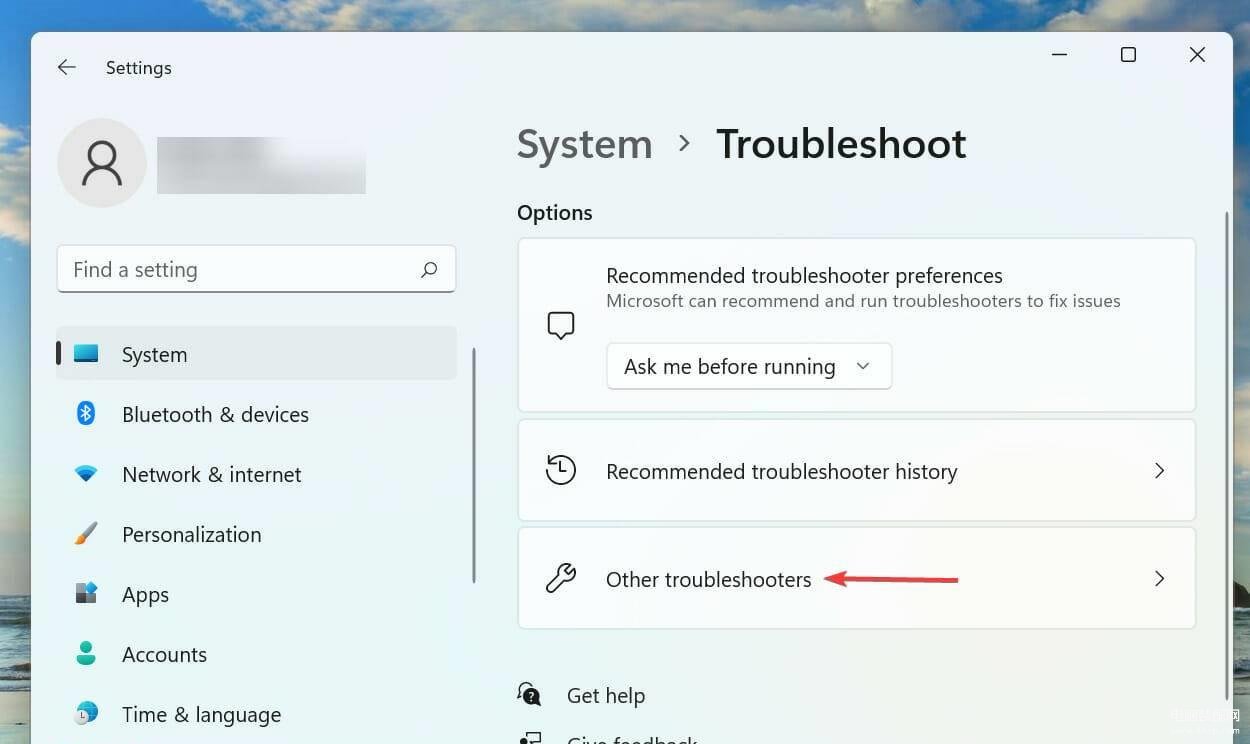Viewport: 1250px width, 744px height.
Task: Click the magnifier icon in the search box
Action: [429, 269]
